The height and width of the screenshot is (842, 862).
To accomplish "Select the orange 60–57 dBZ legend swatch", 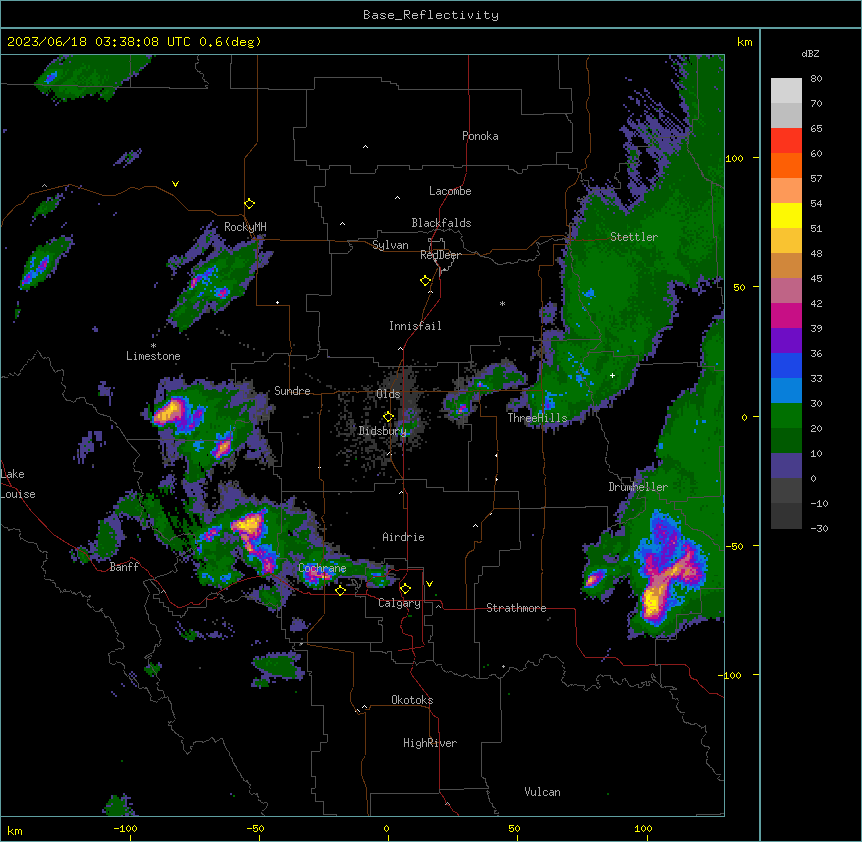I will pos(786,165).
